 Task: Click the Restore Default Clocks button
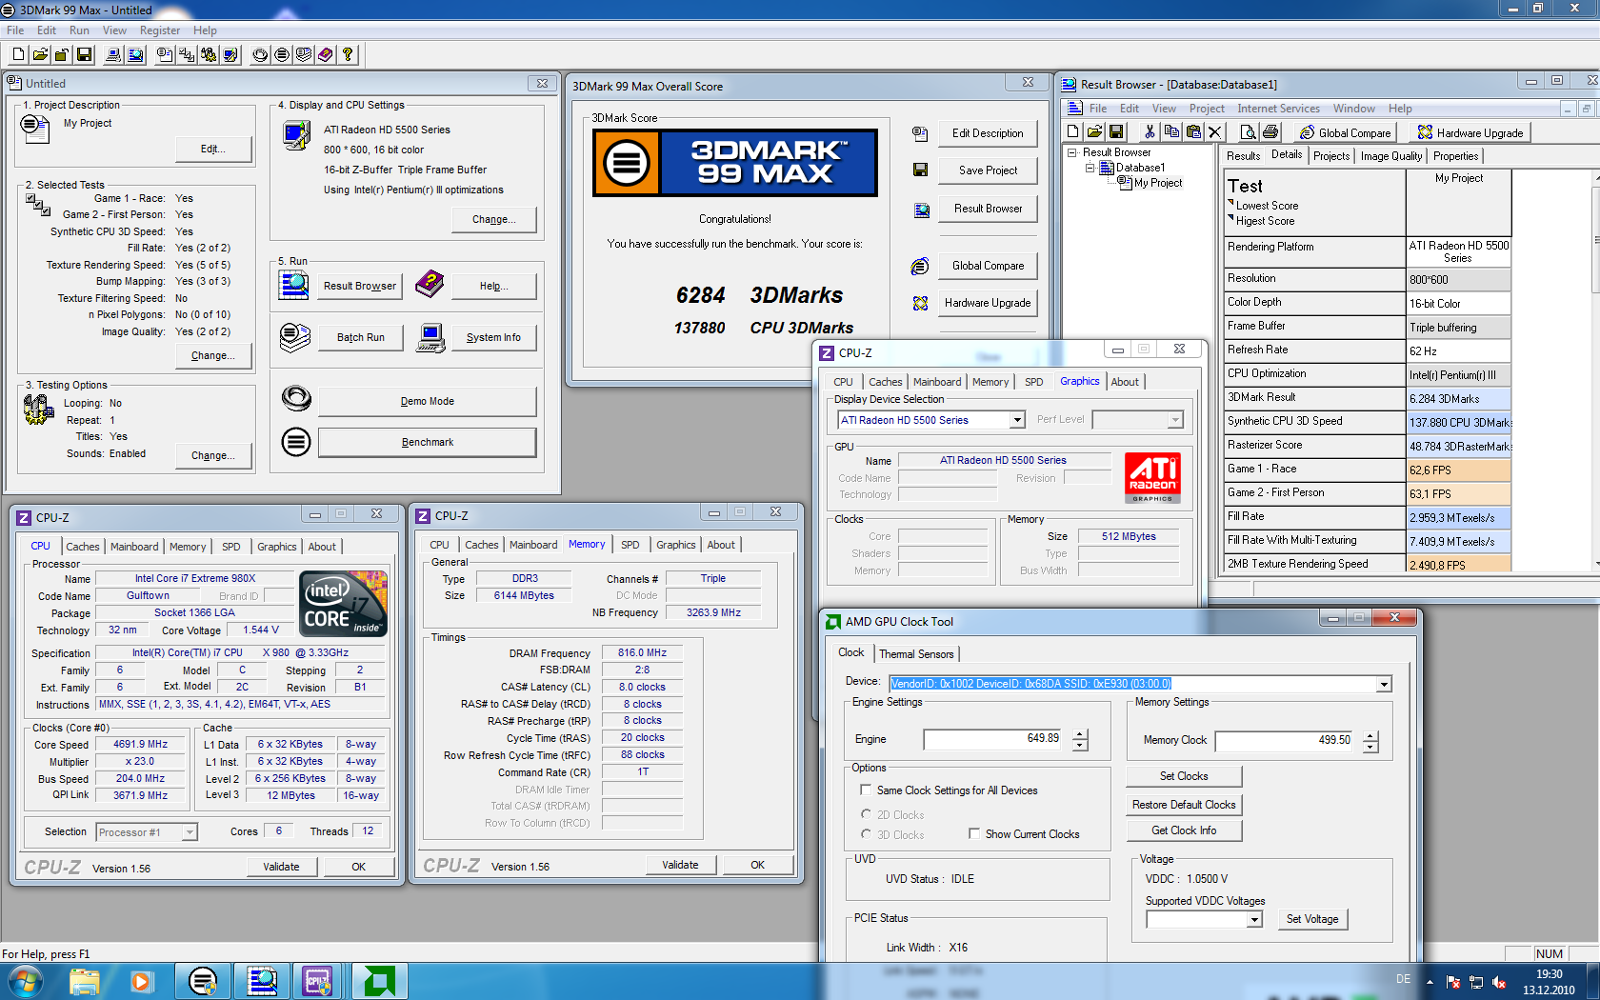tap(1184, 805)
